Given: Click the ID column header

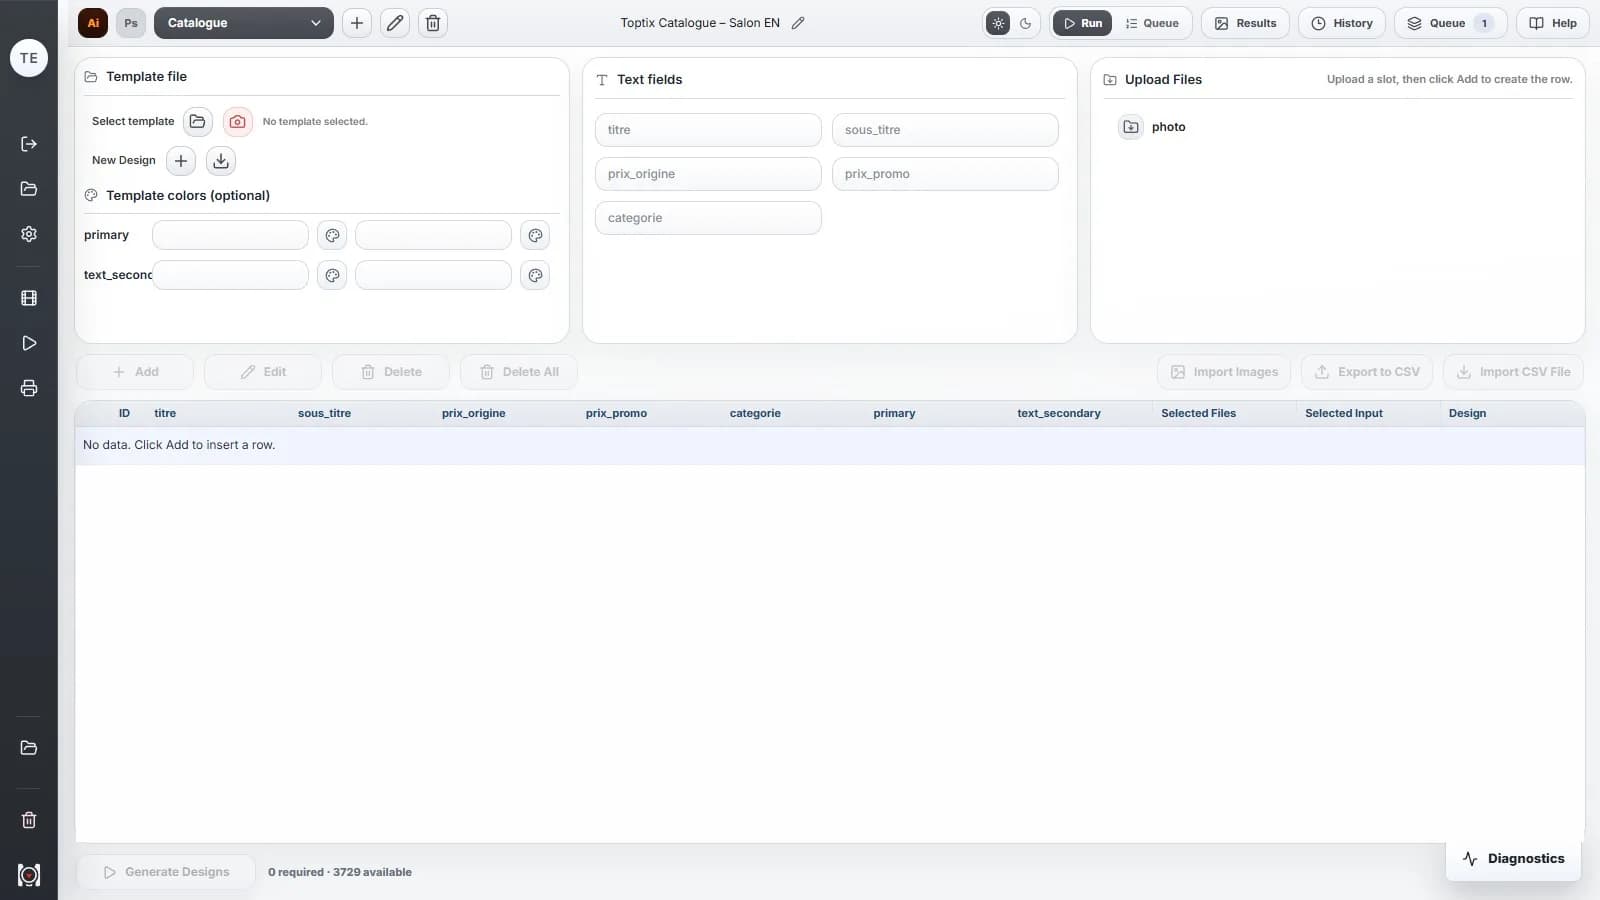Looking at the screenshot, I should pyautogui.click(x=124, y=413).
